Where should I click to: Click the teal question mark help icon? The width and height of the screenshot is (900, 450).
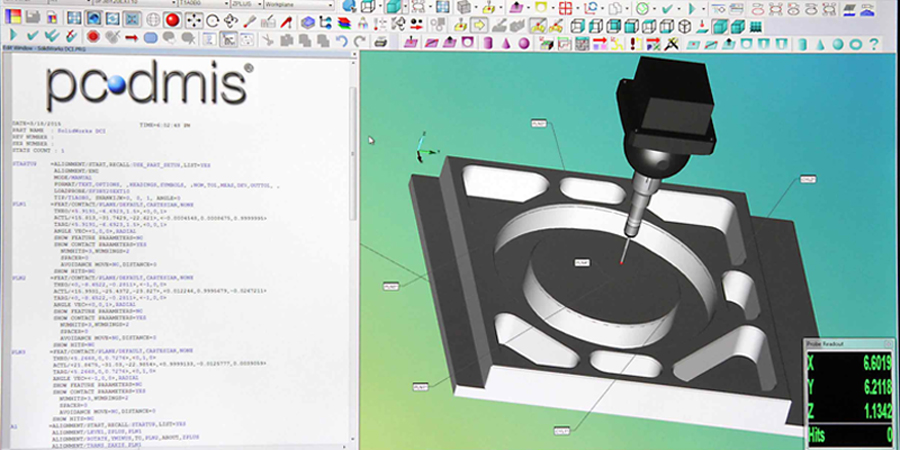click(874, 44)
